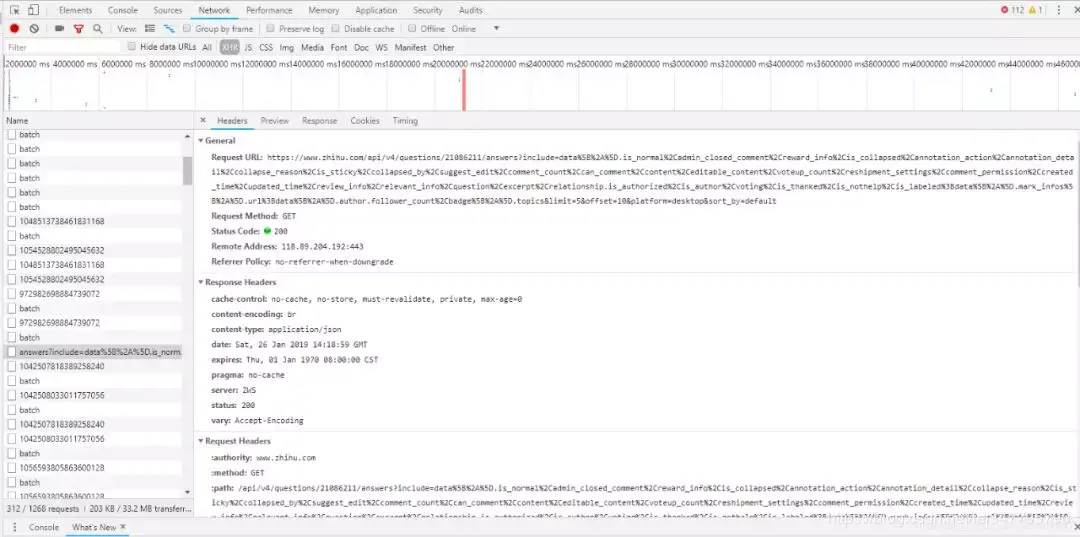This screenshot has width=1080, height=537.
Task: Show the Headers detail tab
Action: point(232,120)
